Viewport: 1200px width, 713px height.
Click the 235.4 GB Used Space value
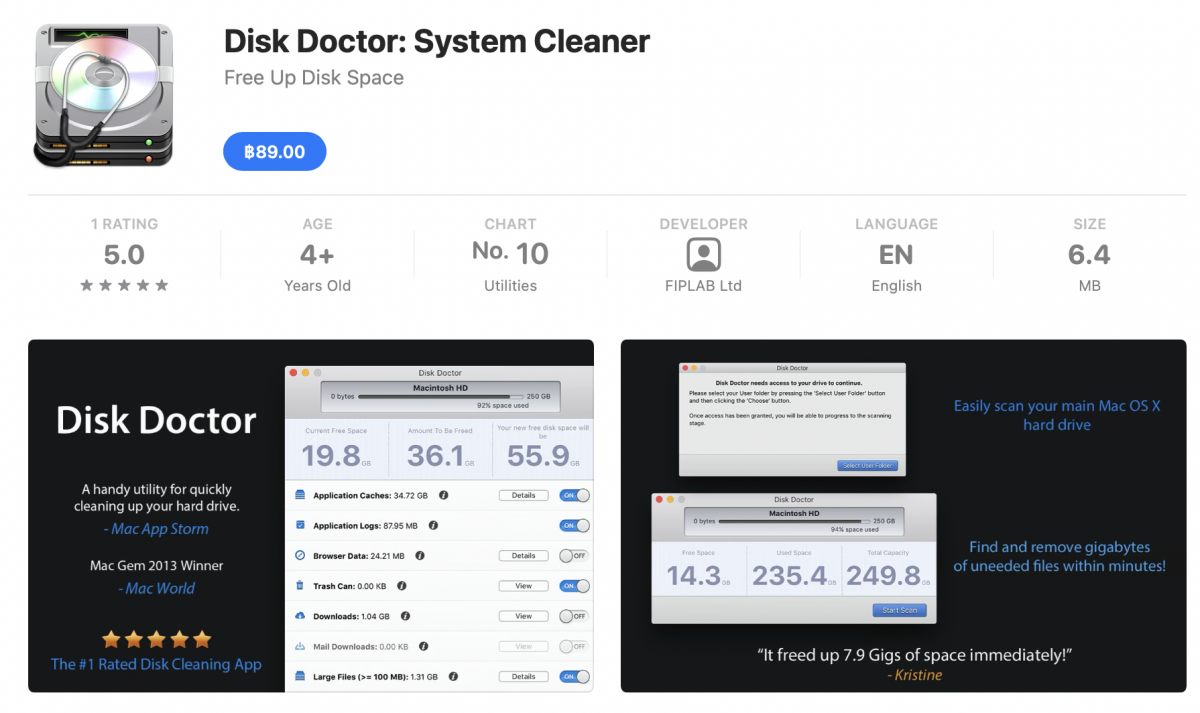pyautogui.click(x=795, y=575)
